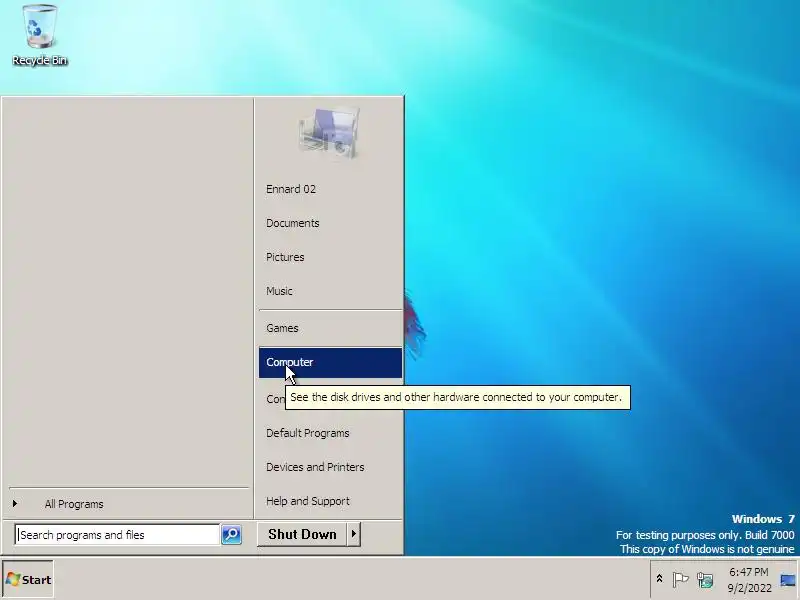The width and height of the screenshot is (800, 600).
Task: Click the Show Desktop tray icon
Action: tap(788, 580)
